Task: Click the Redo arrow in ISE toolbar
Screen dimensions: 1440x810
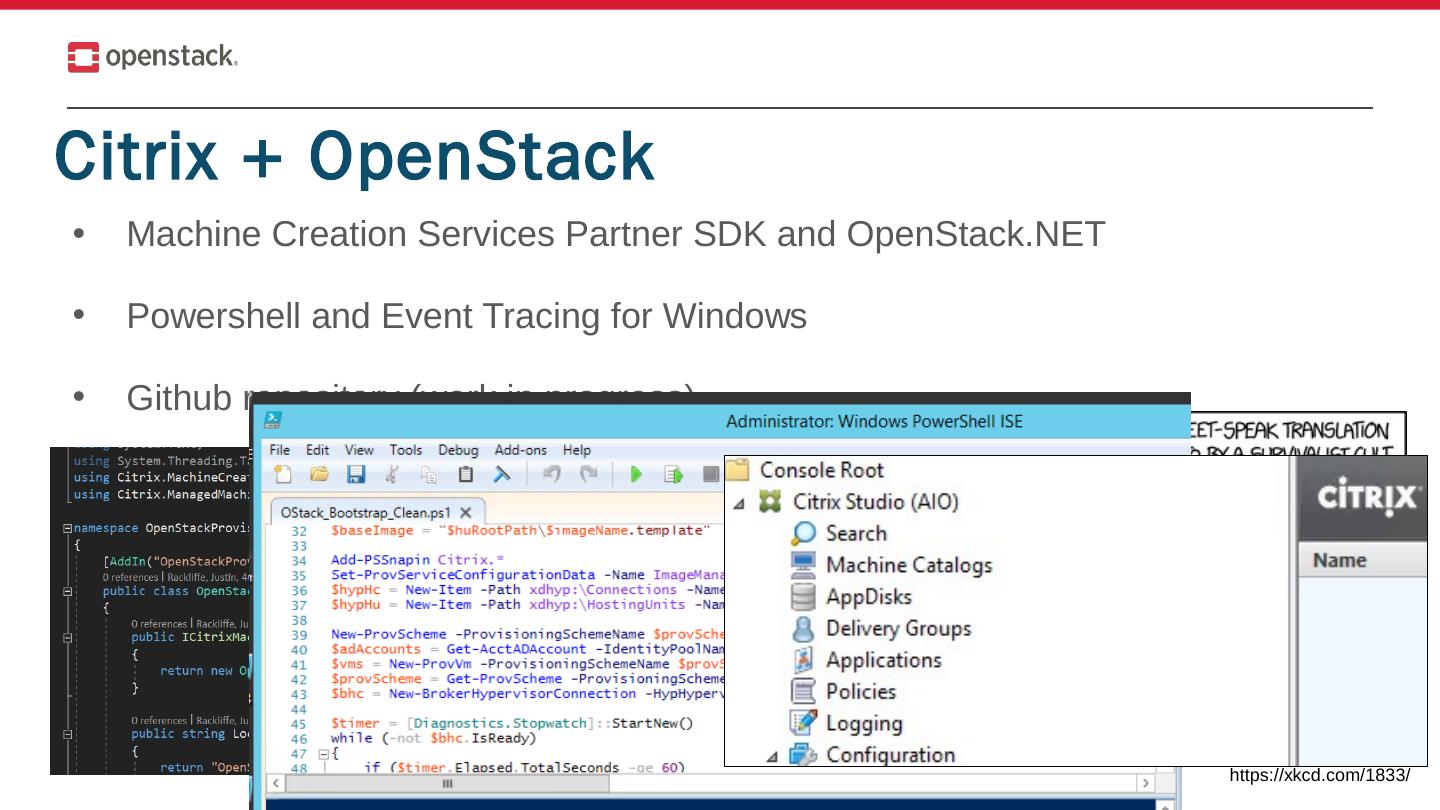Action: [x=589, y=475]
